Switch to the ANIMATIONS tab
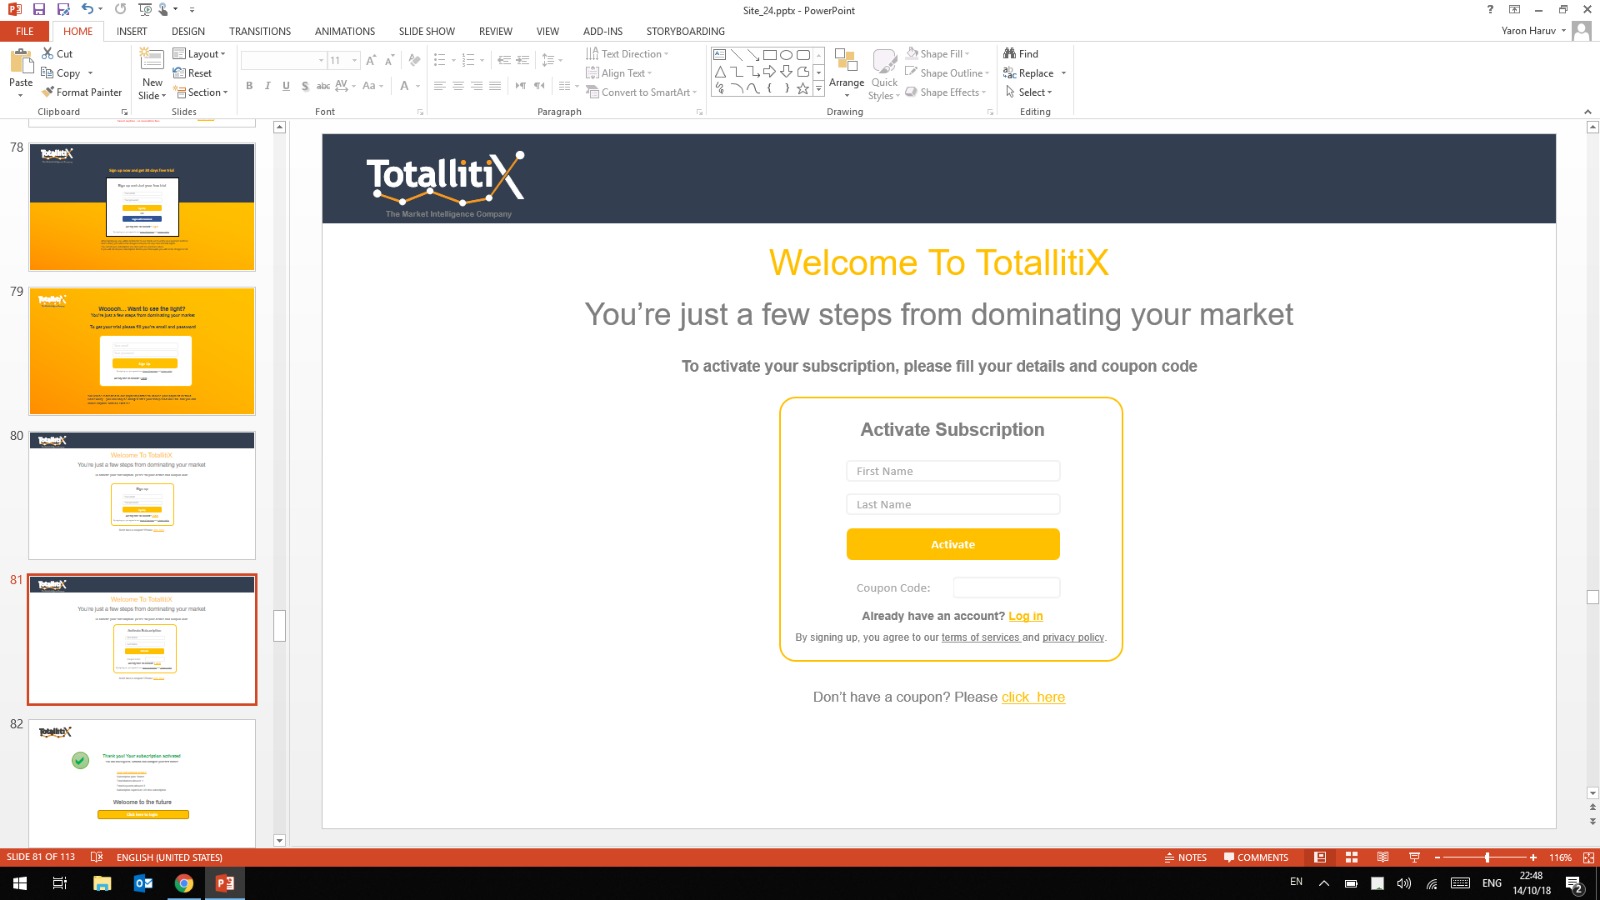Screen dimensions: 1600x900 point(345,31)
